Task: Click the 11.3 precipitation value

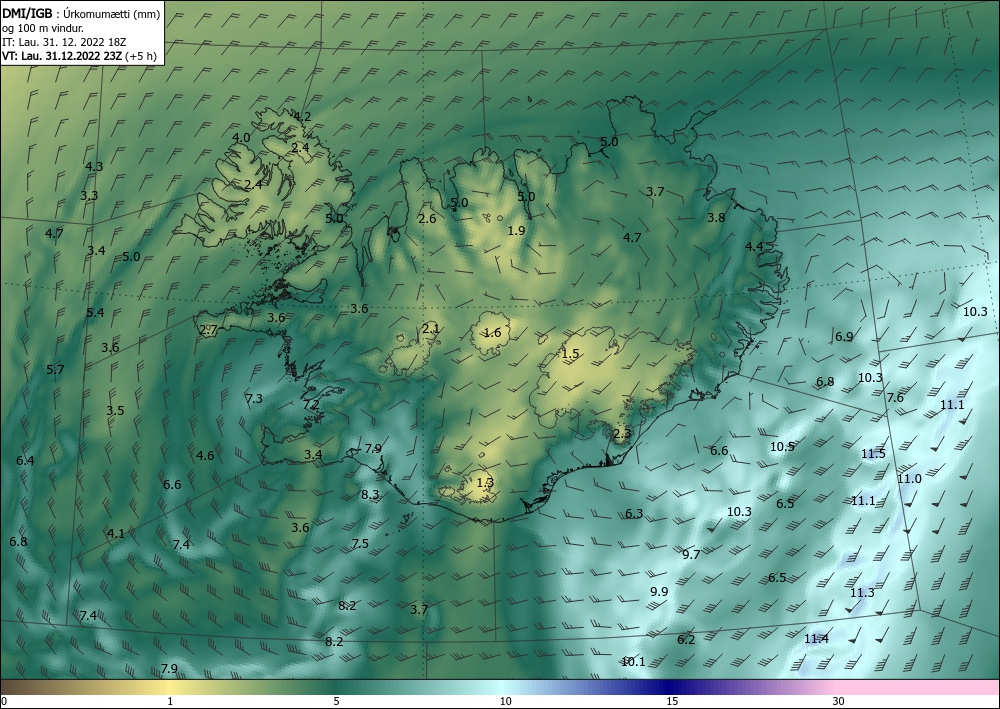Action: tap(862, 592)
